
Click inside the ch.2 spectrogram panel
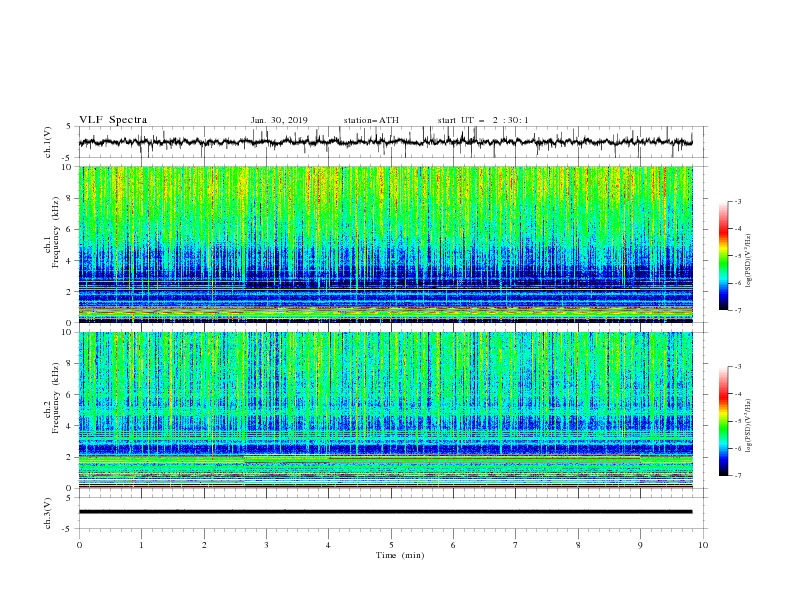click(385, 410)
